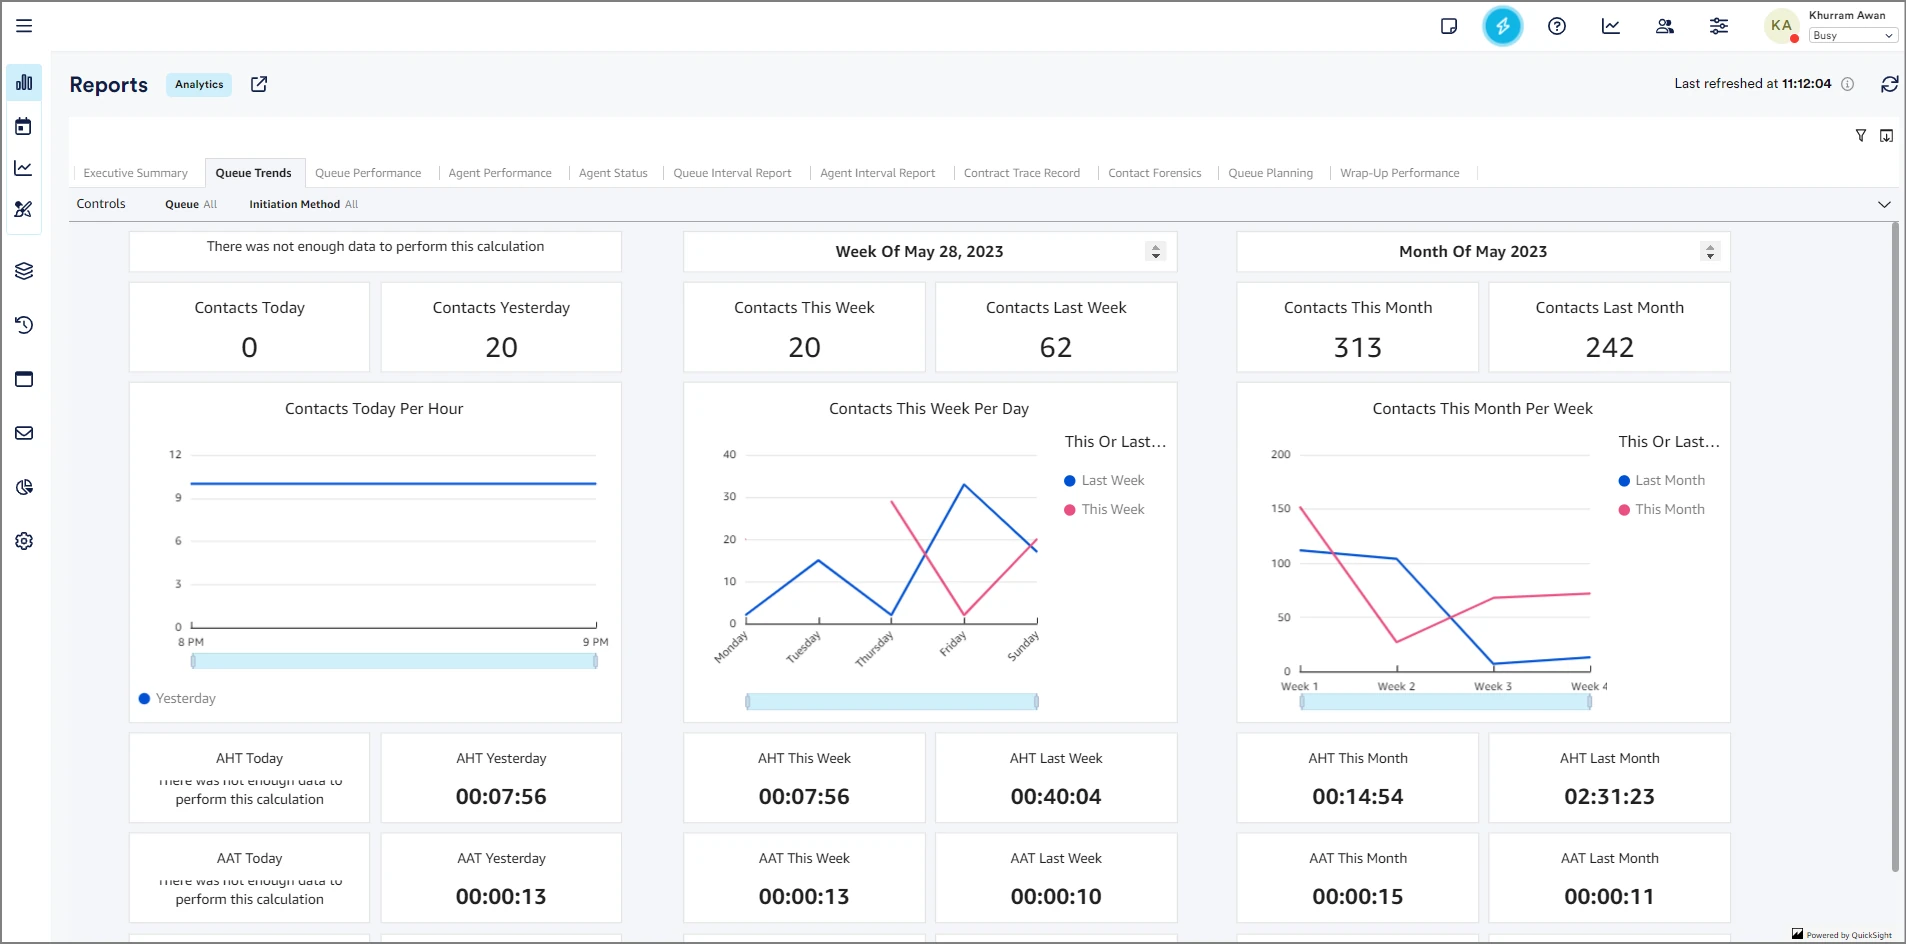This screenshot has height=944, width=1906.
Task: Click the lightning bolt quick action icon
Action: point(1502,26)
